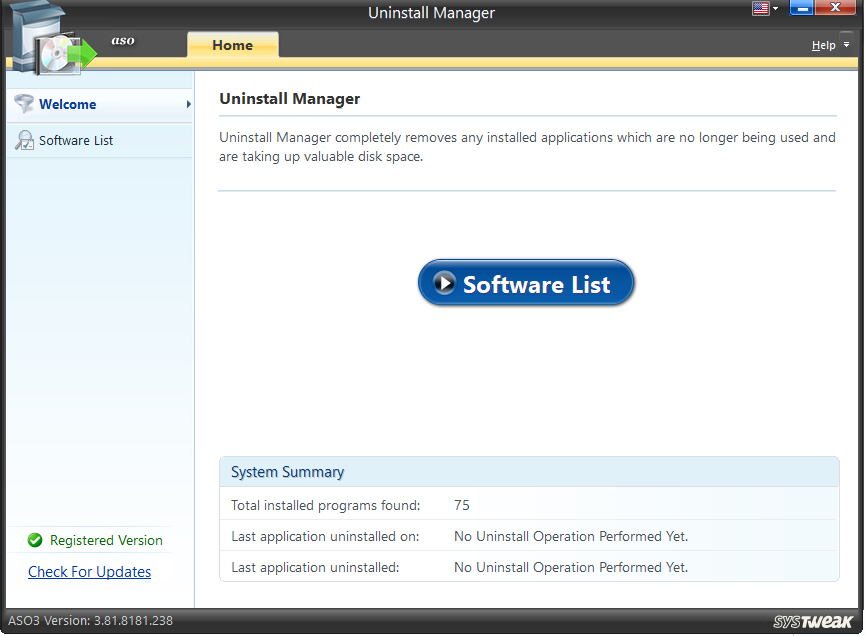The height and width of the screenshot is (636, 865).
Task: Follow the Check For Updates link
Action: tap(89, 571)
